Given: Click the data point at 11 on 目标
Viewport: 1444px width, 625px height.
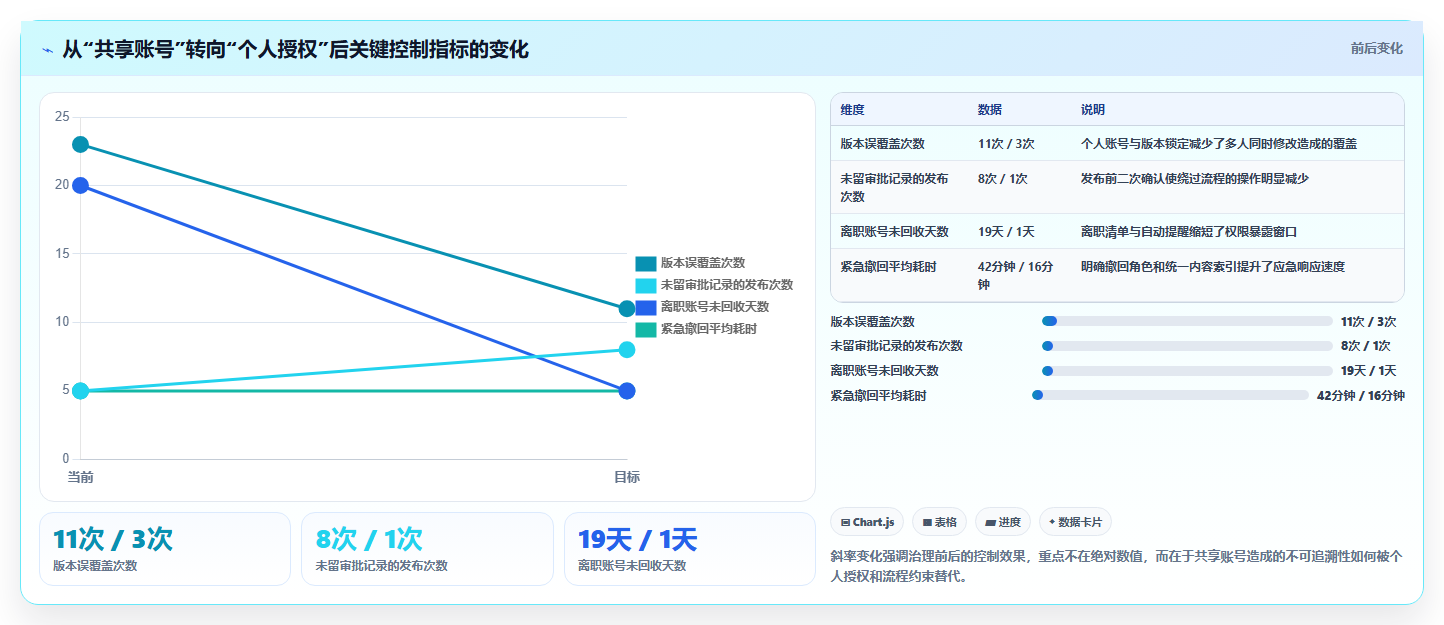Looking at the screenshot, I should [627, 309].
